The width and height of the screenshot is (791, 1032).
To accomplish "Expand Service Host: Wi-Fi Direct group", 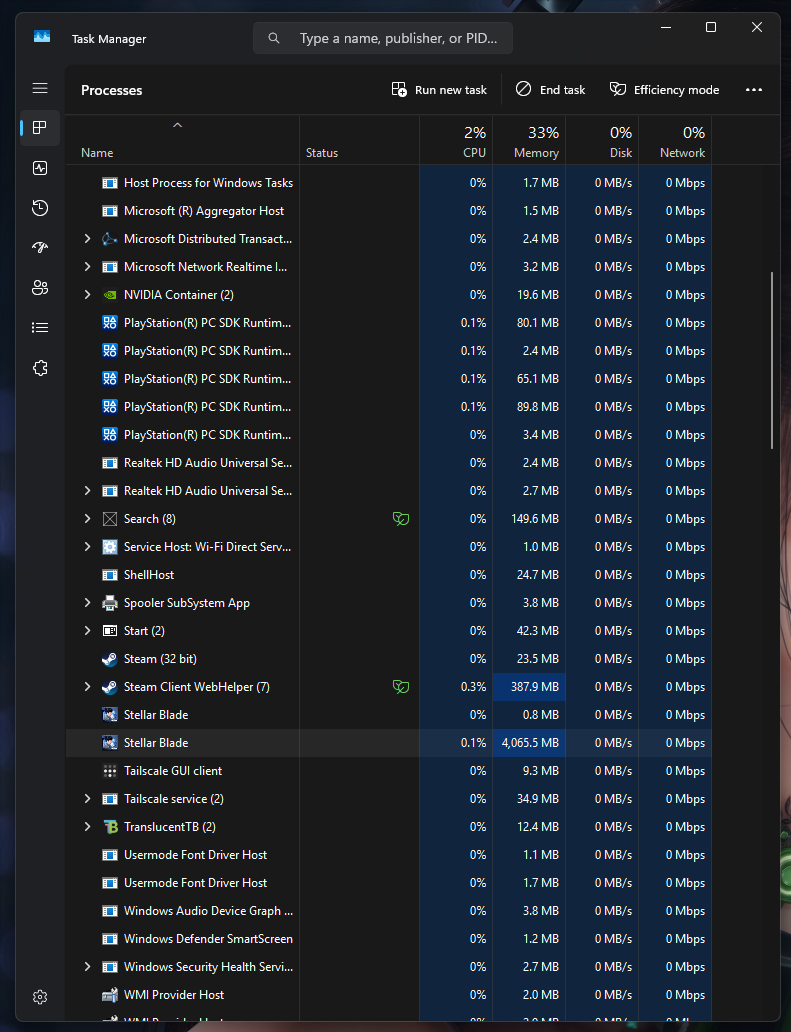I will coord(88,547).
